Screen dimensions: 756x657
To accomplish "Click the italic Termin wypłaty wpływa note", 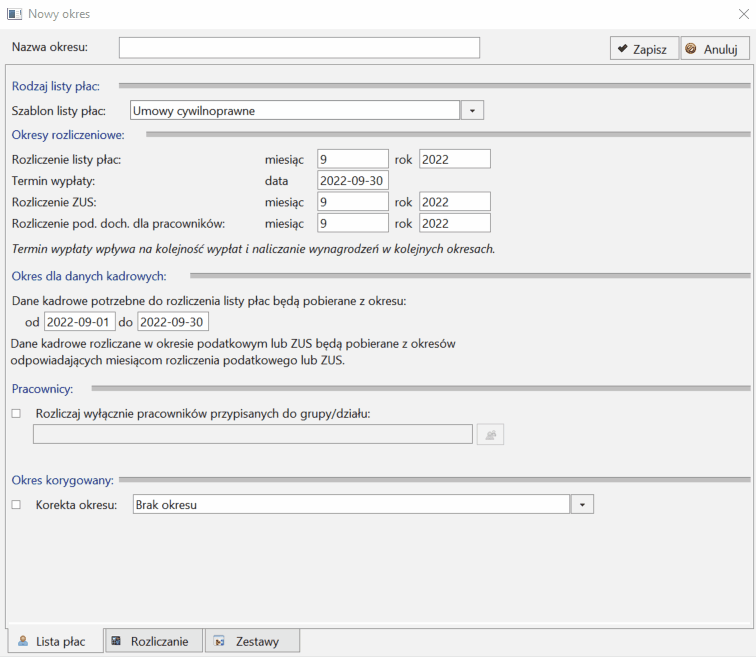I will click(x=253, y=249).
